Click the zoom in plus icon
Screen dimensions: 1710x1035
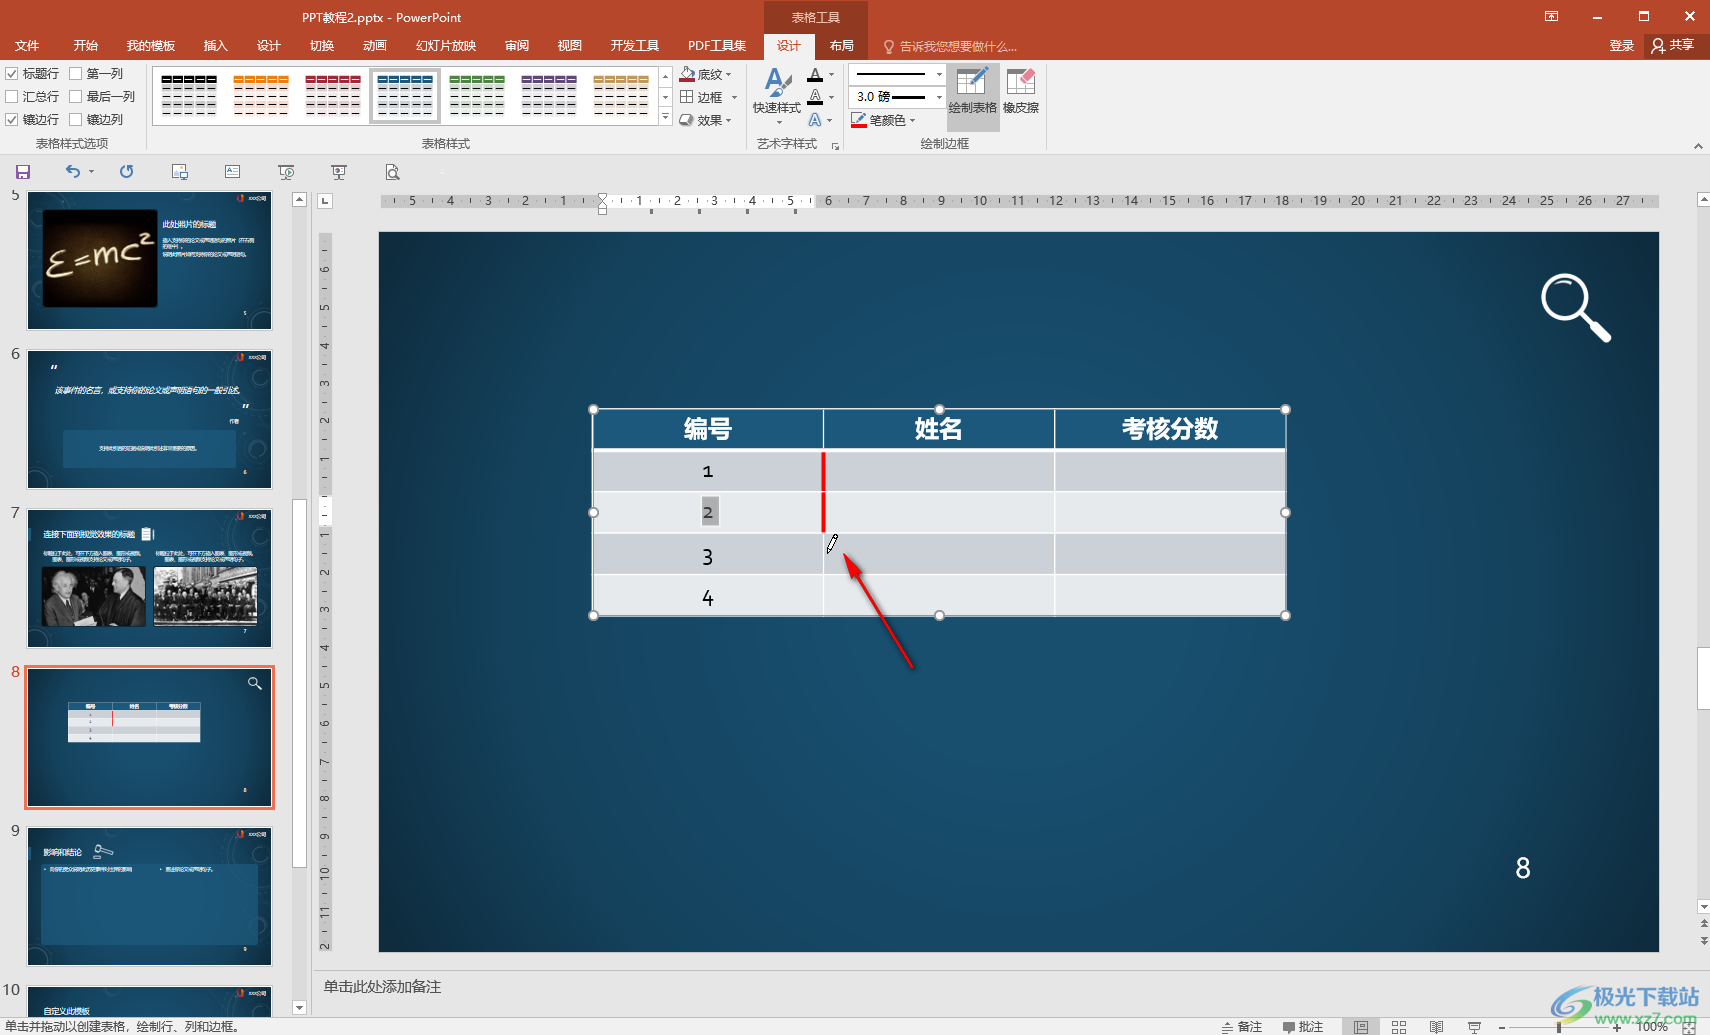(x=1617, y=1027)
